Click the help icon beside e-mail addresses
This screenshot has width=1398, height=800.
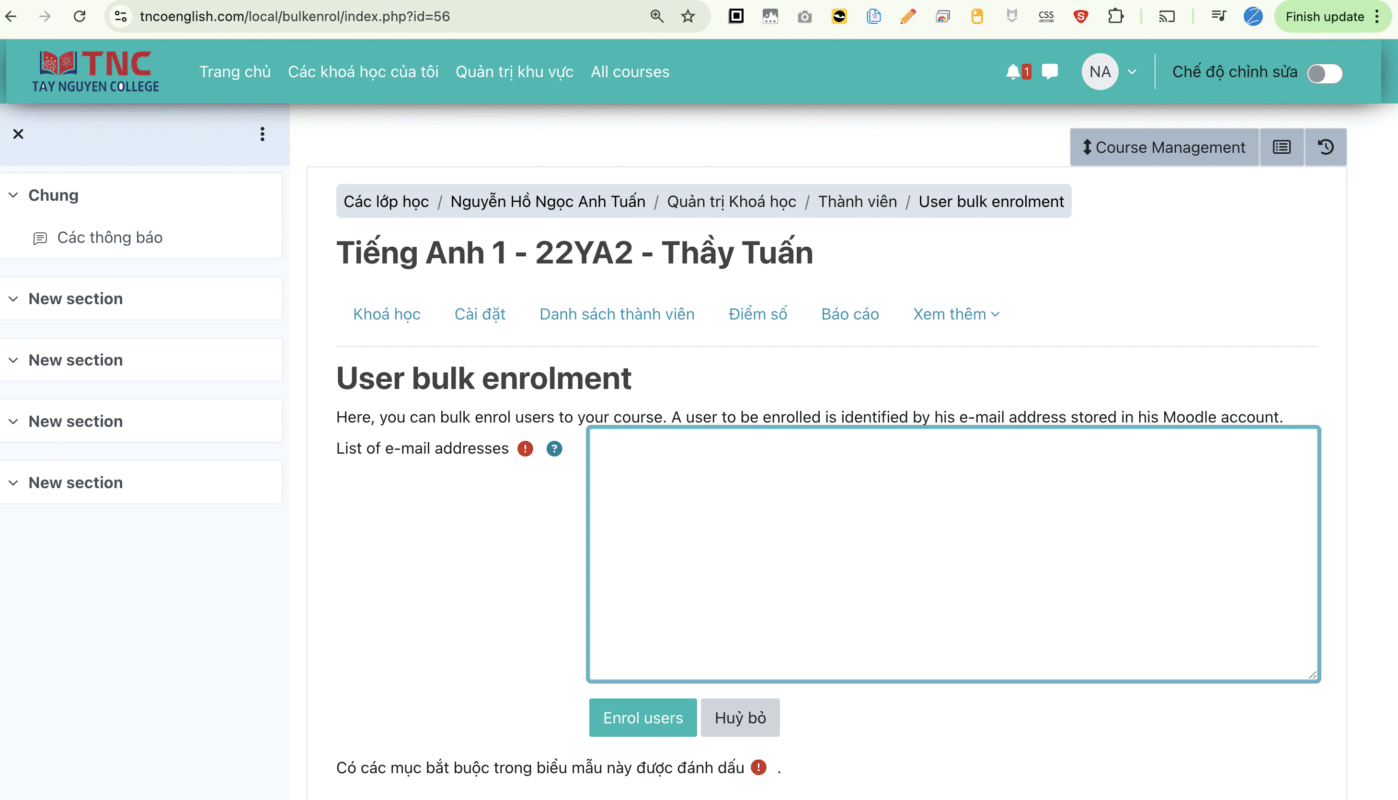pos(554,449)
